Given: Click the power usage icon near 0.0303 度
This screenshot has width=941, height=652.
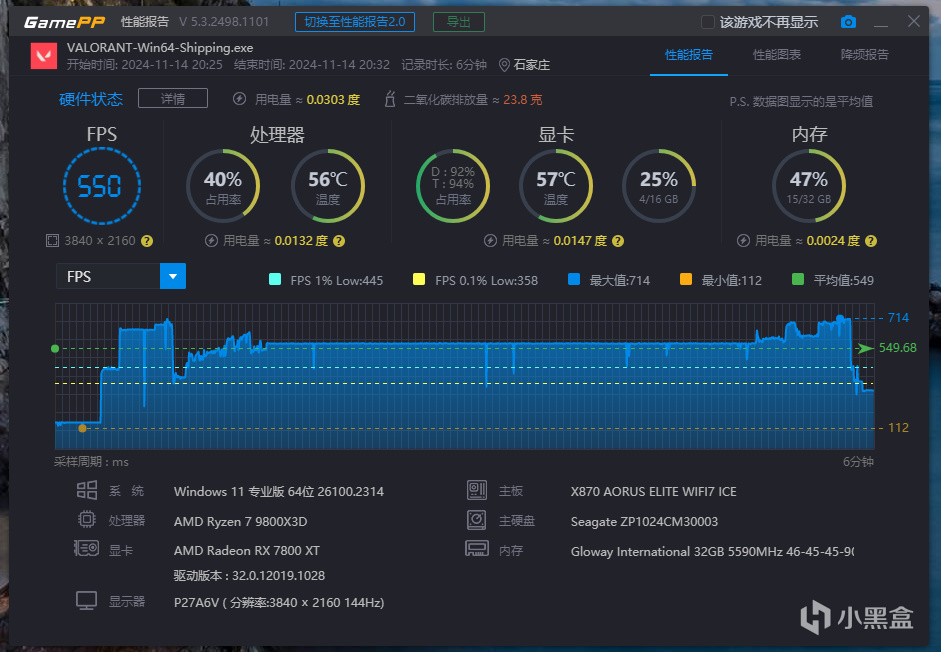Looking at the screenshot, I should [x=239, y=99].
